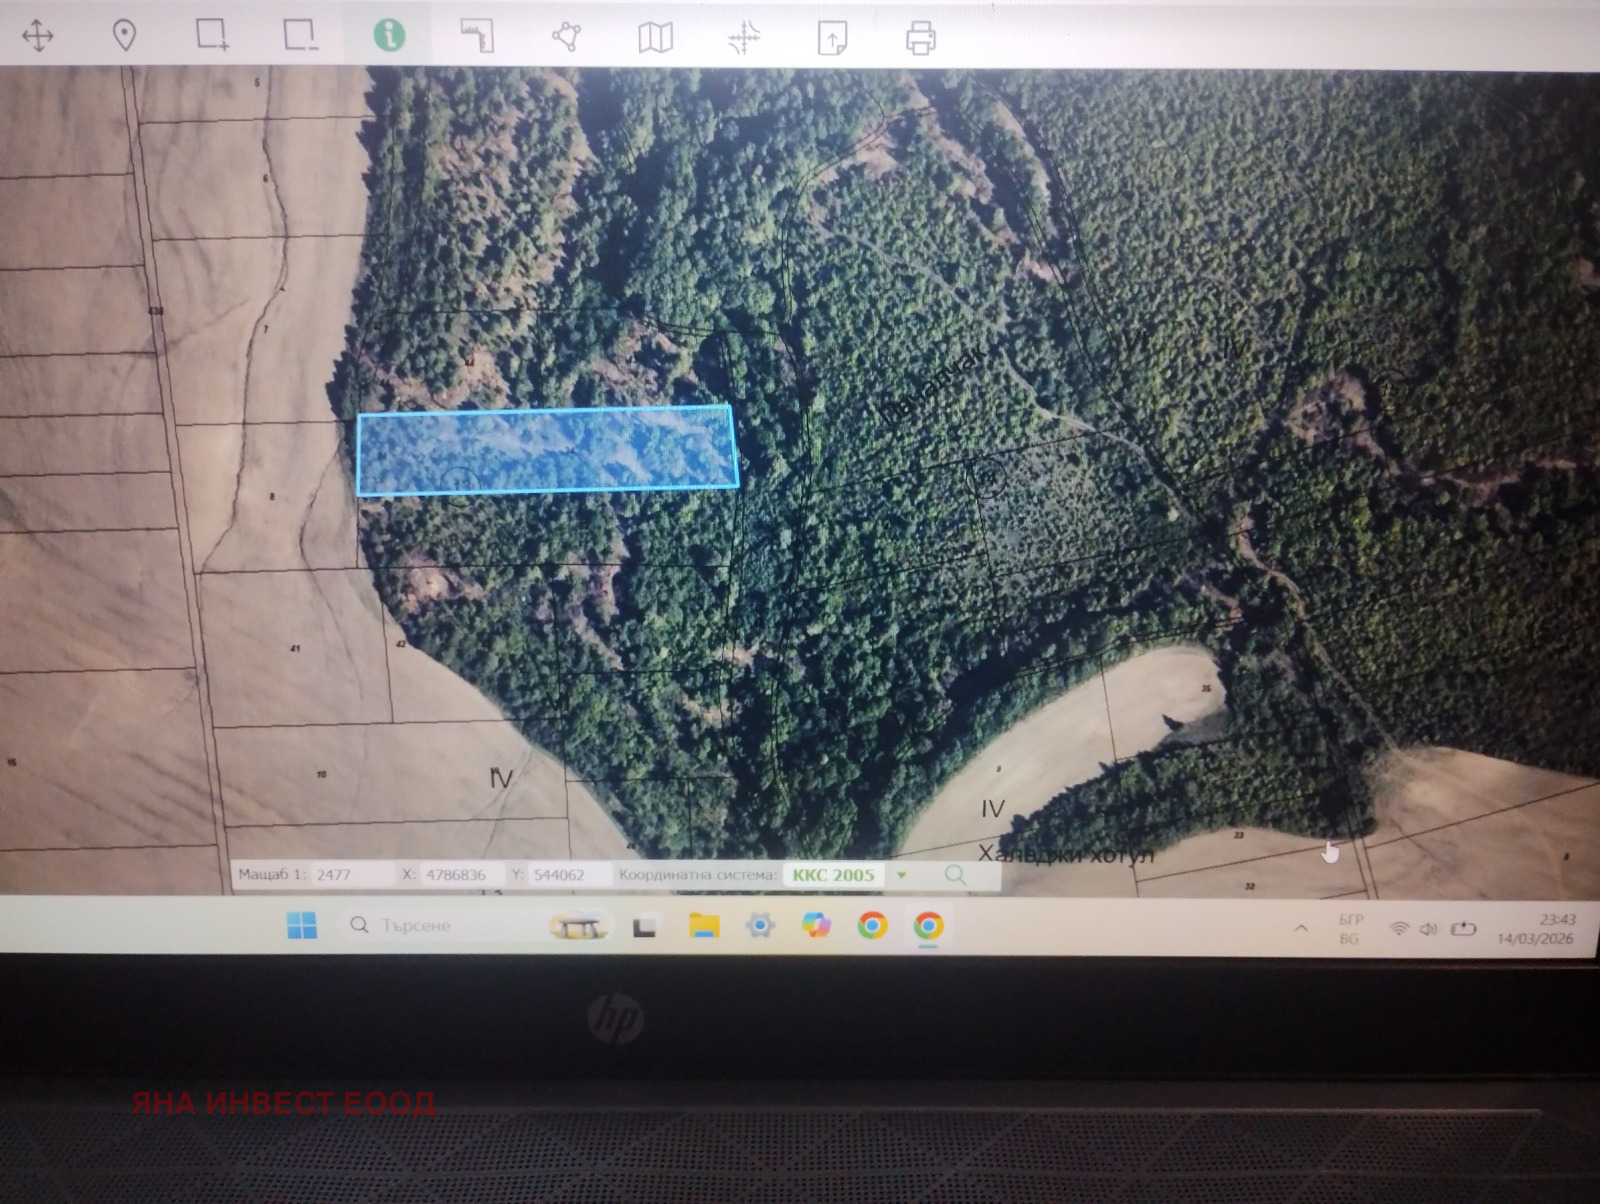Screen dimensions: 1600x1204
Task: Expand the system tray hidden icons chevron
Action: 1301,928
